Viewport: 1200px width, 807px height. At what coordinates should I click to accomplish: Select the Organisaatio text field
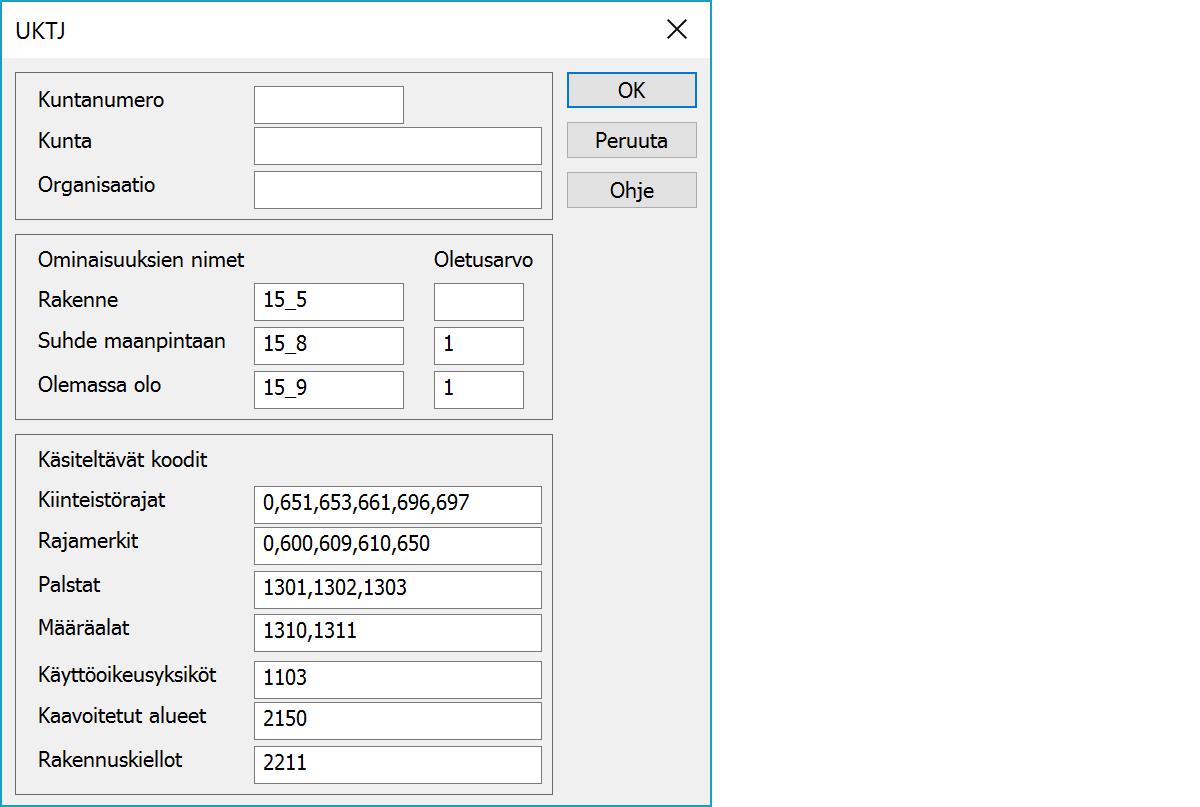pyautogui.click(x=397, y=190)
